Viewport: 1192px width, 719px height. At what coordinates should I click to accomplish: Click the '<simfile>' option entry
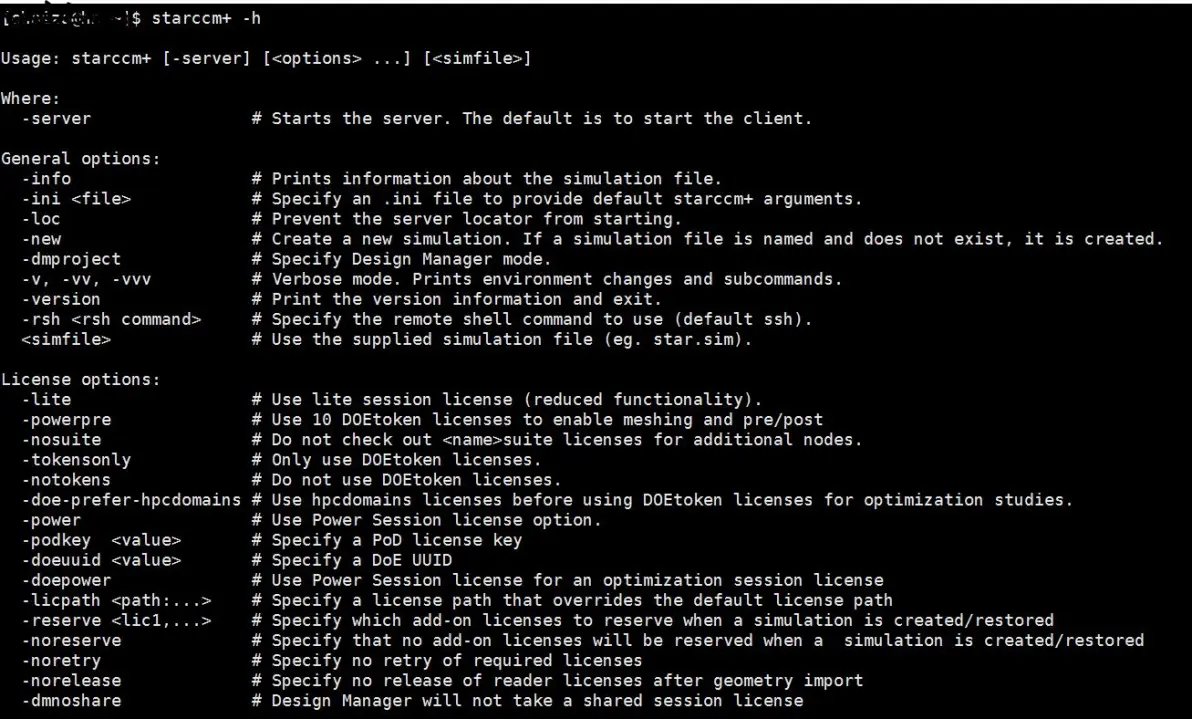(x=66, y=340)
